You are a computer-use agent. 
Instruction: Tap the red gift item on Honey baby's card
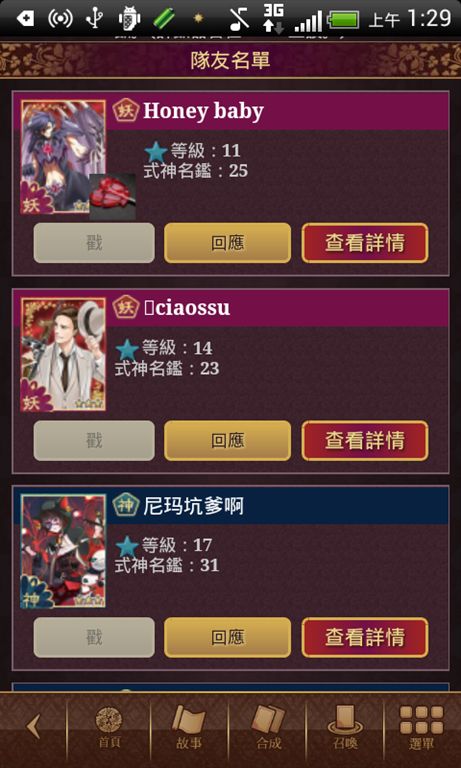112,197
